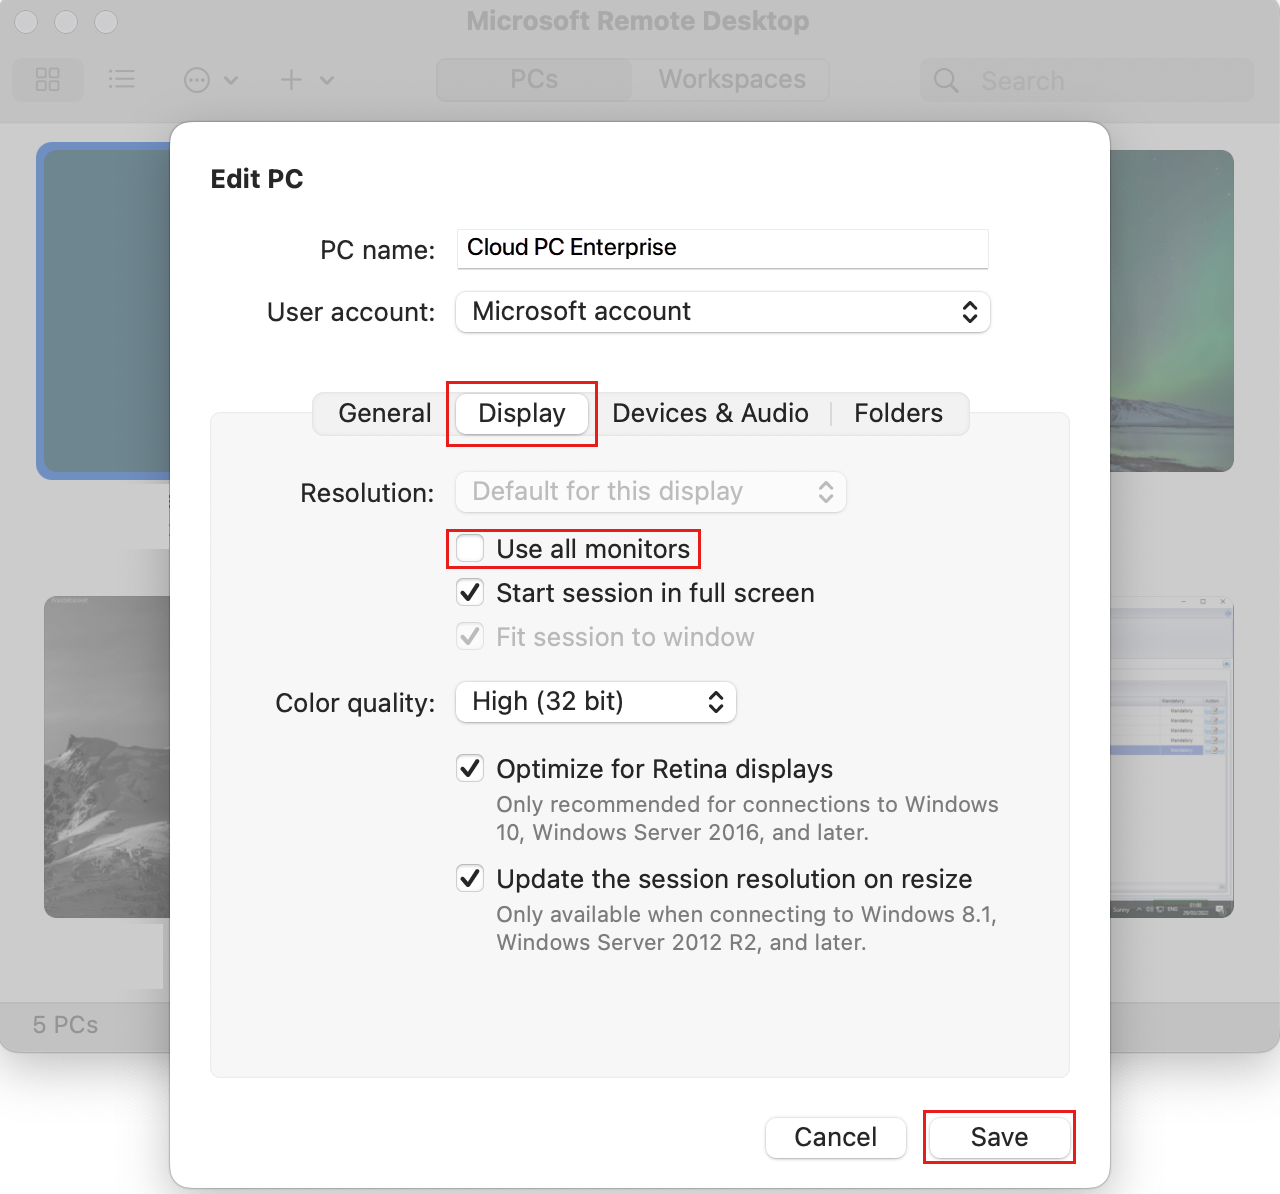The height and width of the screenshot is (1194, 1280).
Task: Enable the Use all monitors checkbox
Action: click(470, 548)
